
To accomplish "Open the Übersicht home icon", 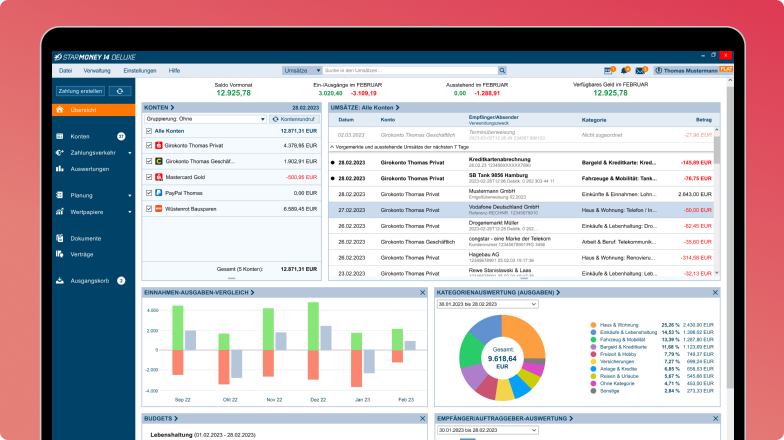I will point(60,109).
